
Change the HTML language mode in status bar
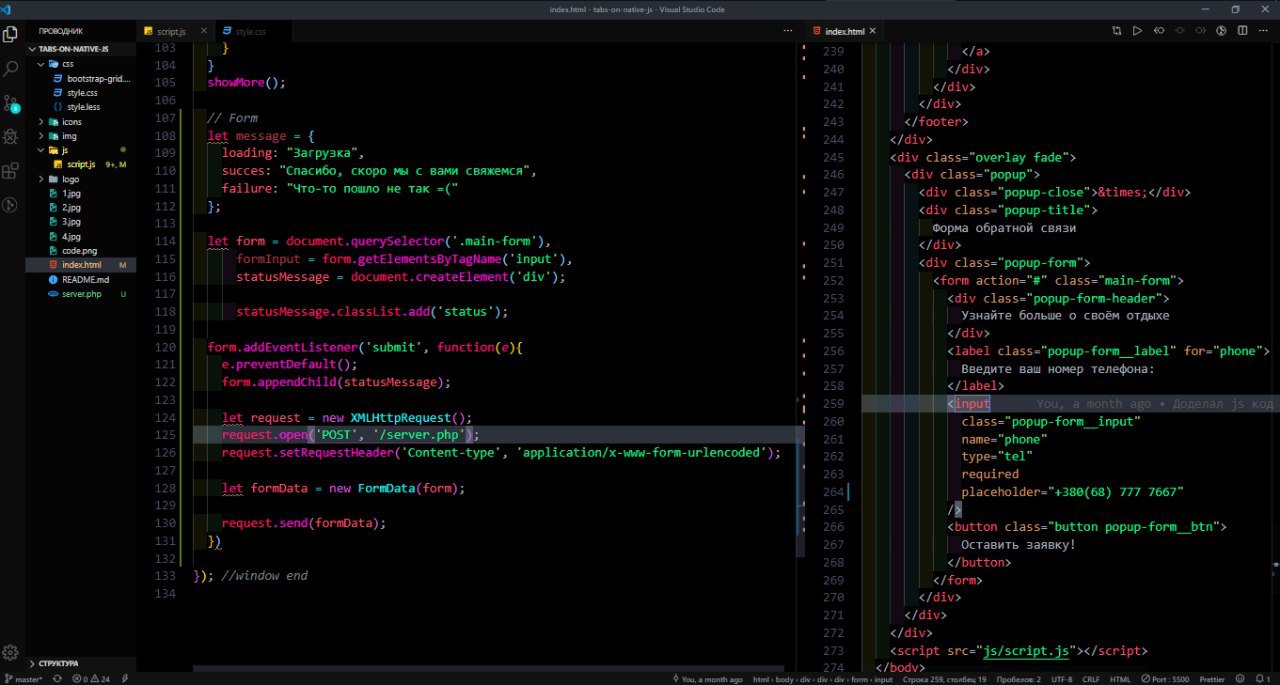click(1120, 679)
